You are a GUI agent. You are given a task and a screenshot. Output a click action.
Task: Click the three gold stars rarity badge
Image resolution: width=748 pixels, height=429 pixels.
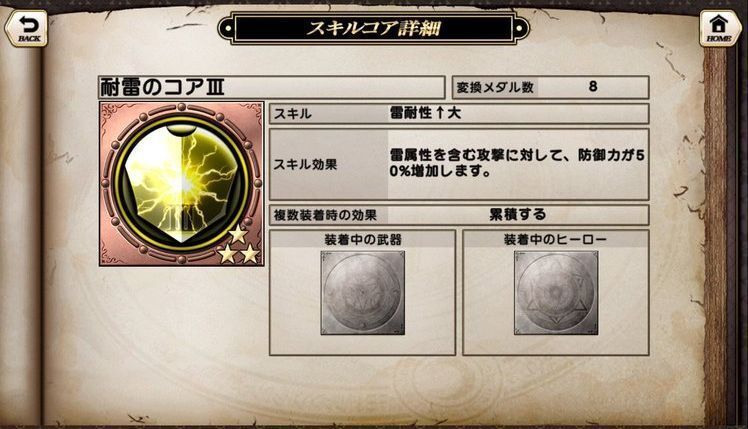(x=238, y=245)
